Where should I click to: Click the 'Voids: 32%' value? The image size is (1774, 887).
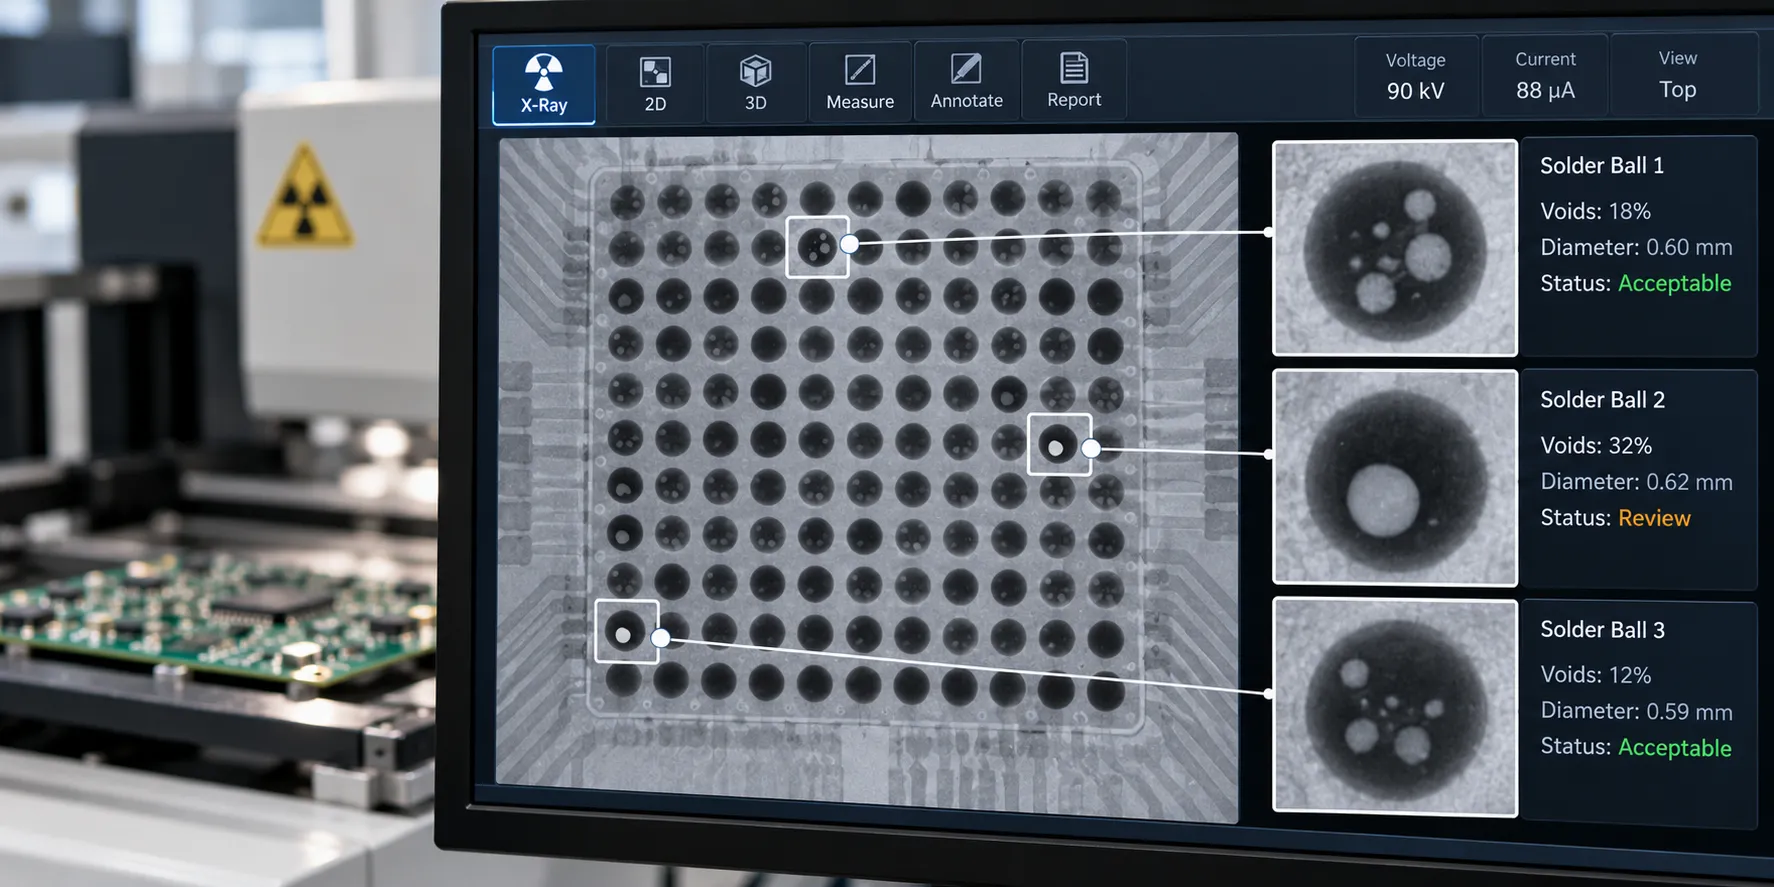pyautogui.click(x=1596, y=446)
